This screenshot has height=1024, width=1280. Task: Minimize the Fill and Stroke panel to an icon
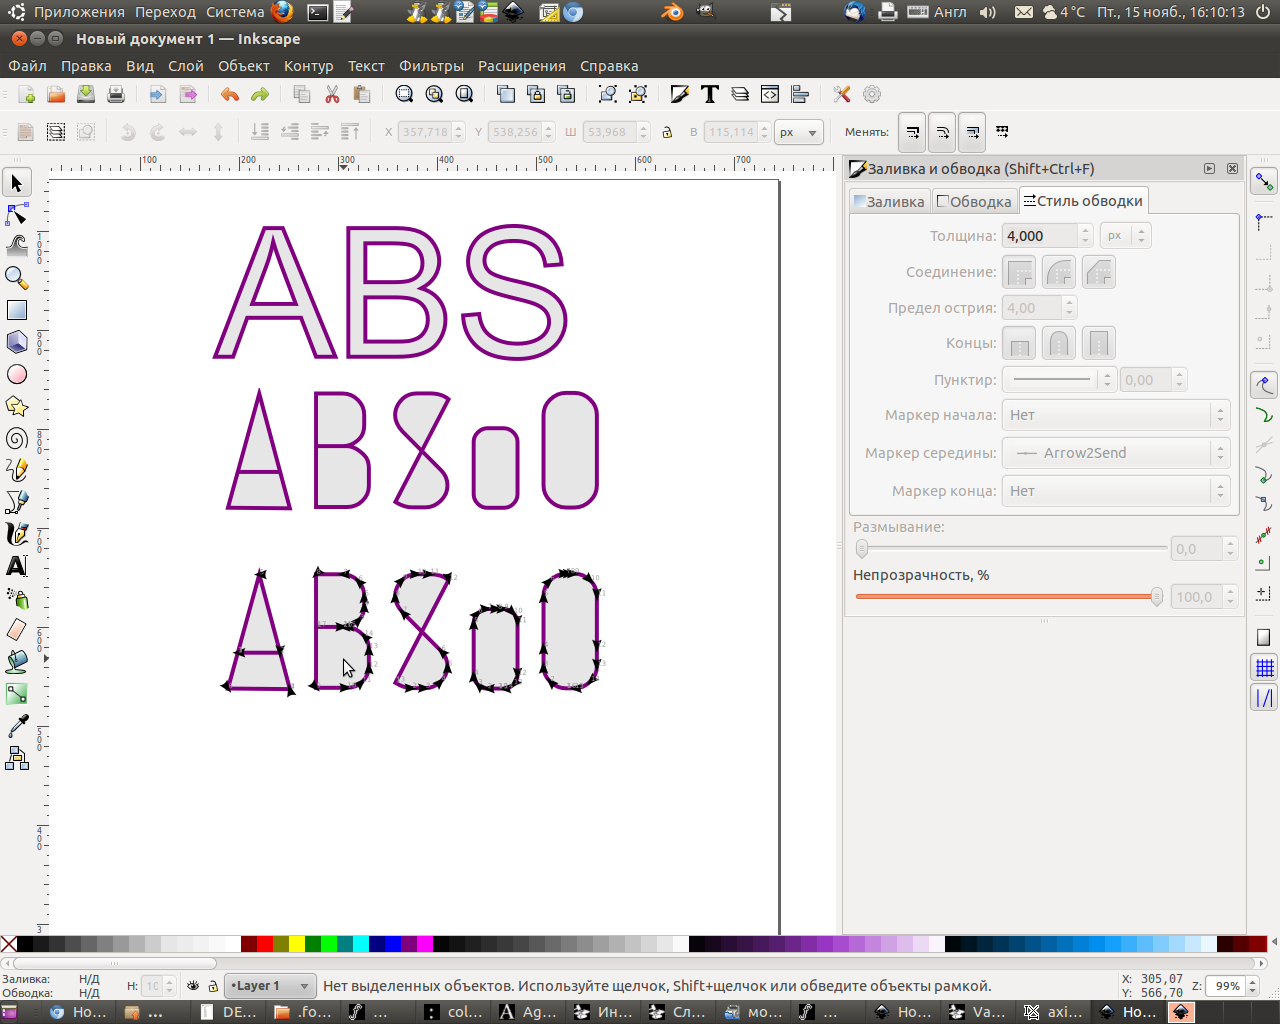tap(1210, 169)
